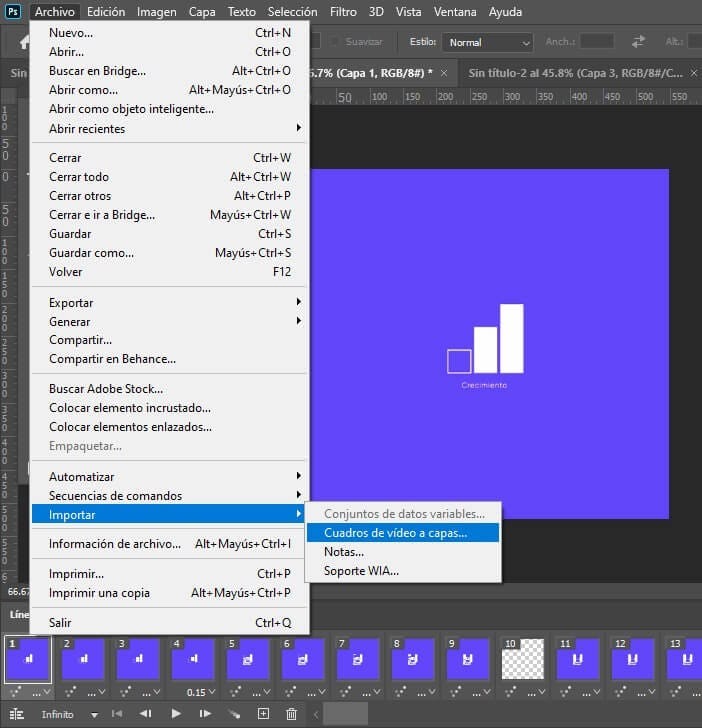Screen dimensions: 702x728
Task: Play the frame animation
Action: point(176,714)
